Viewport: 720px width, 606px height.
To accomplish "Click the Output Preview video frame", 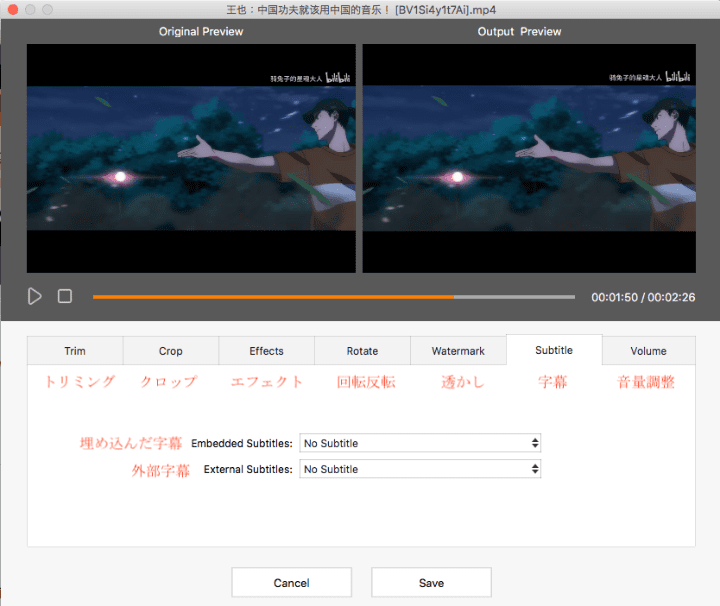I will click(529, 158).
